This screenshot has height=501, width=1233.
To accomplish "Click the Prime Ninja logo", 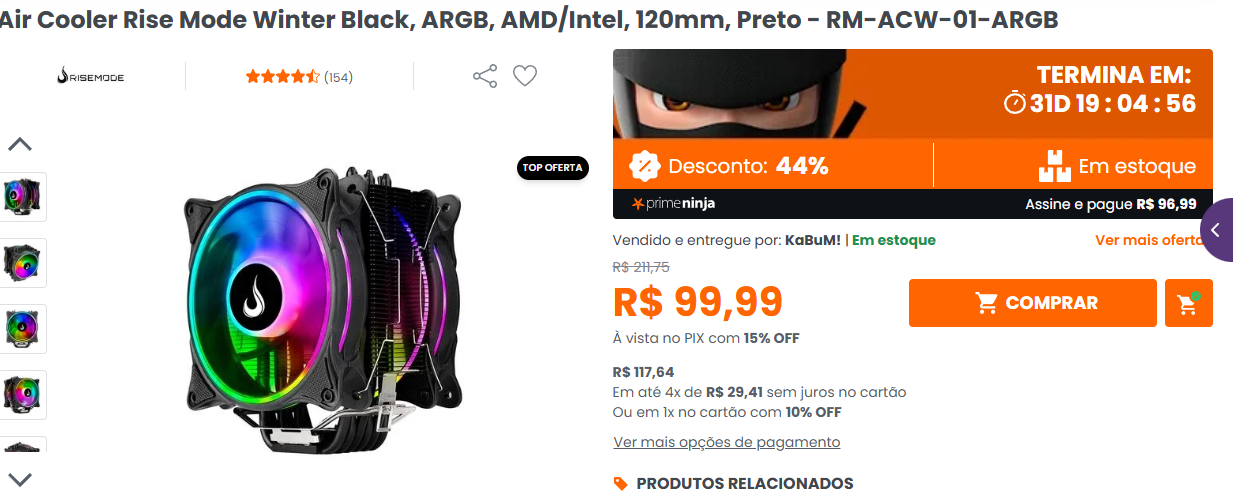I will tap(673, 204).
